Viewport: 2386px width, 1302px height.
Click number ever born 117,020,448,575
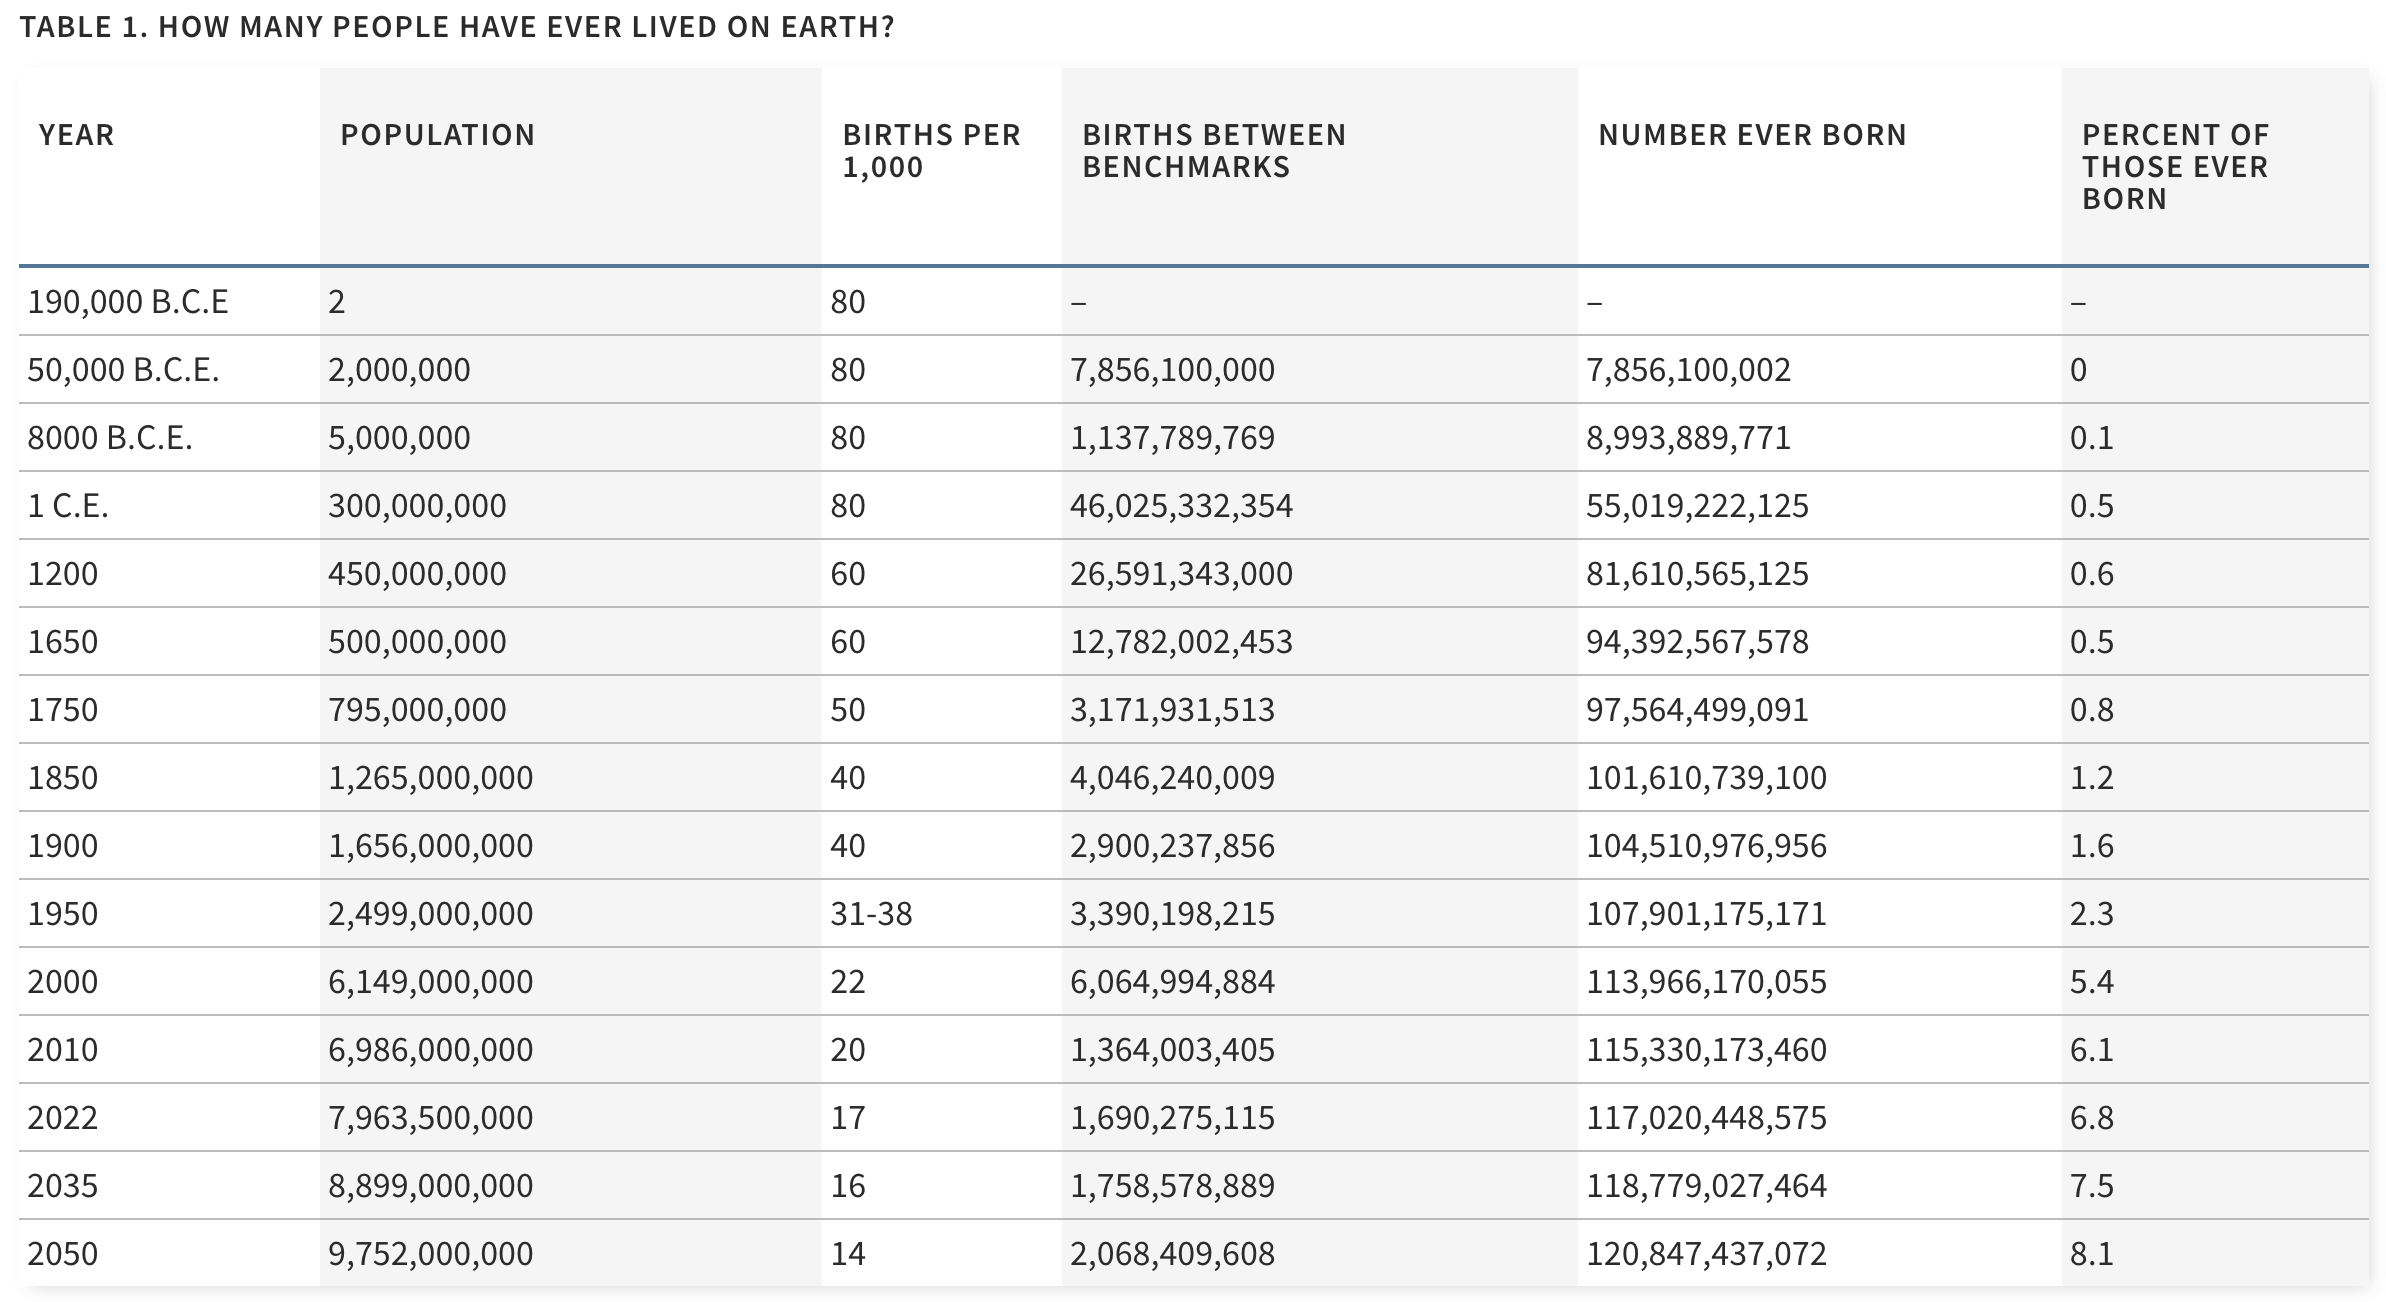pos(1706,1118)
